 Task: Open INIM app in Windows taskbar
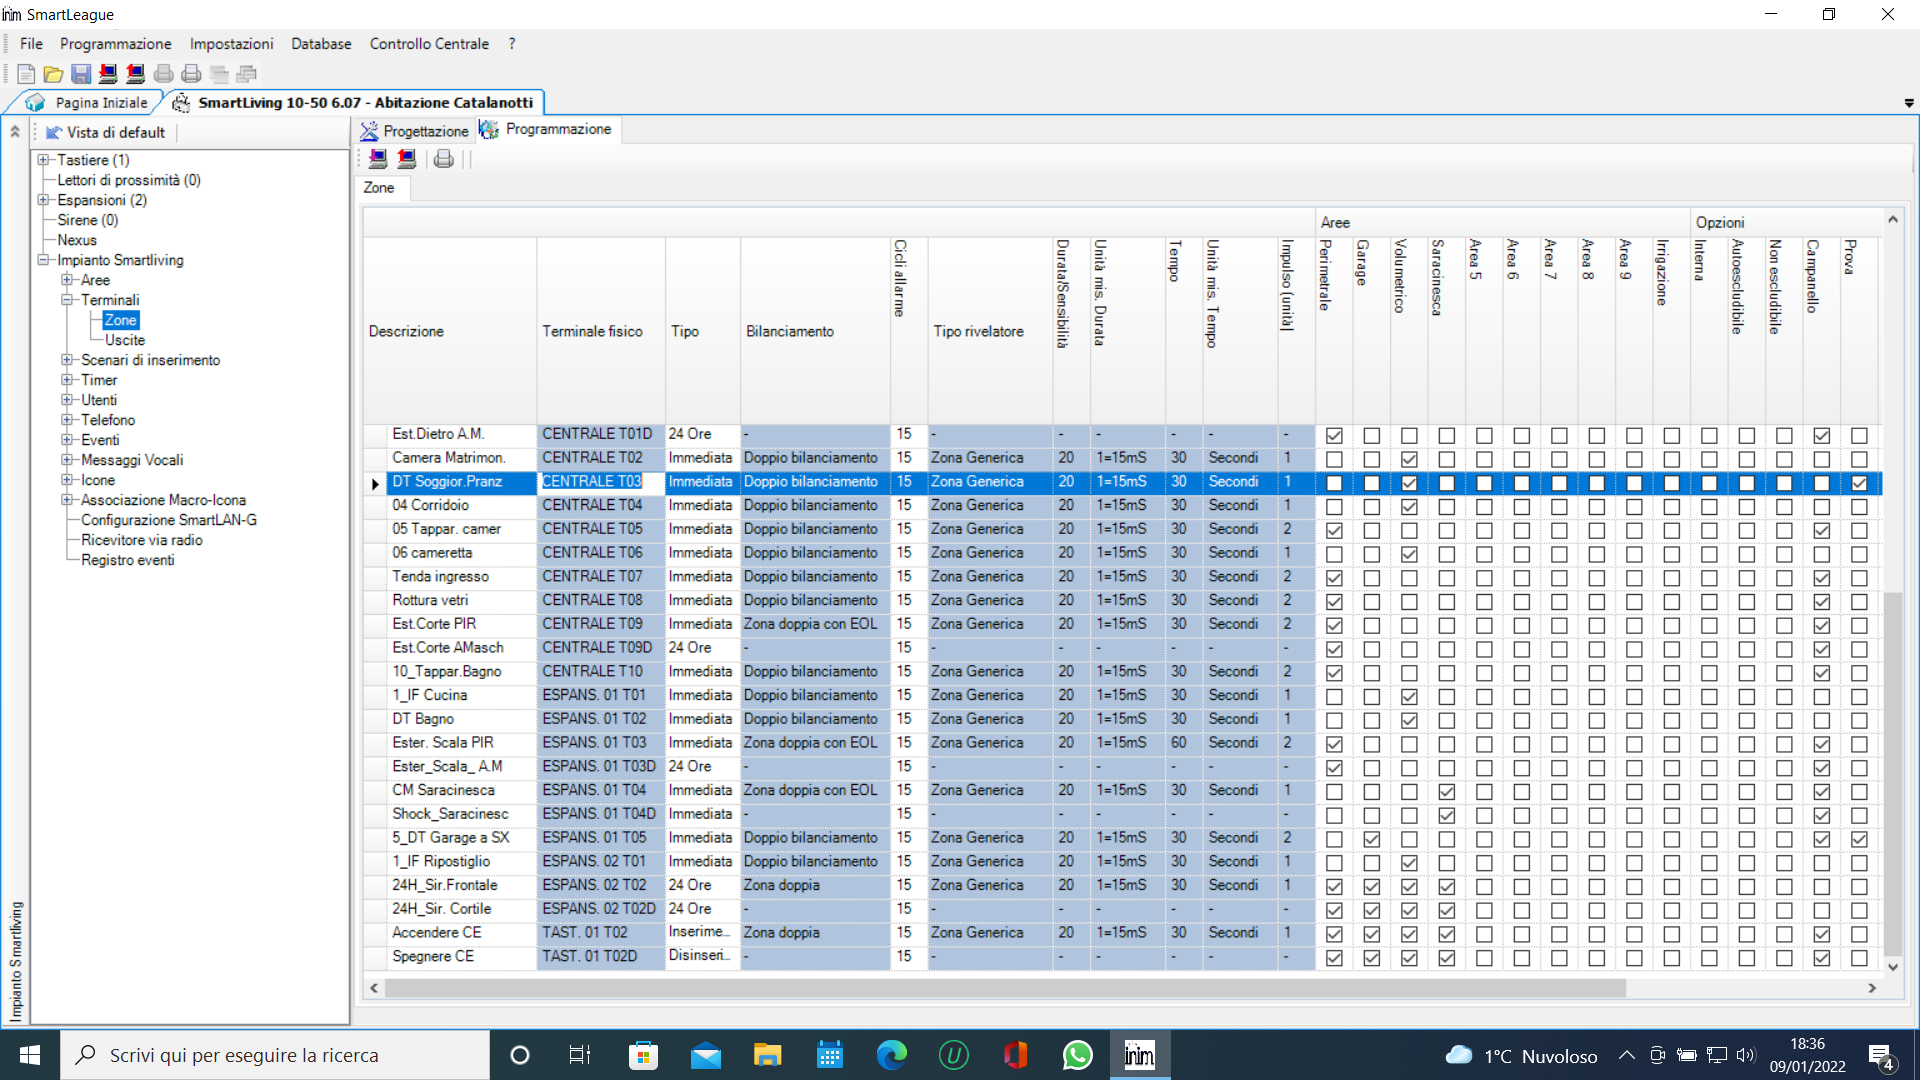[x=1139, y=1055]
